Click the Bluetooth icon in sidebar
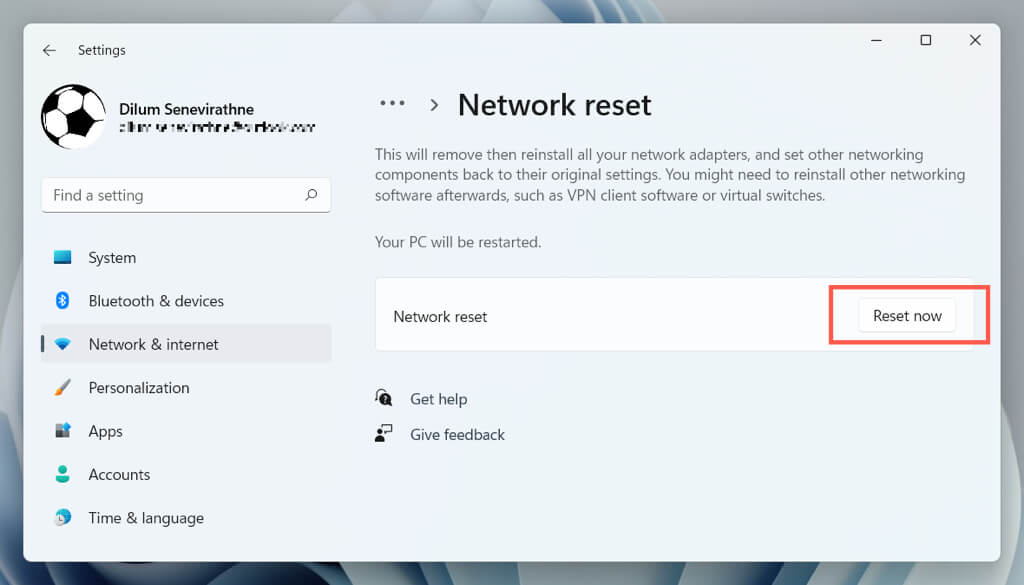The height and width of the screenshot is (585, 1024). 63,301
